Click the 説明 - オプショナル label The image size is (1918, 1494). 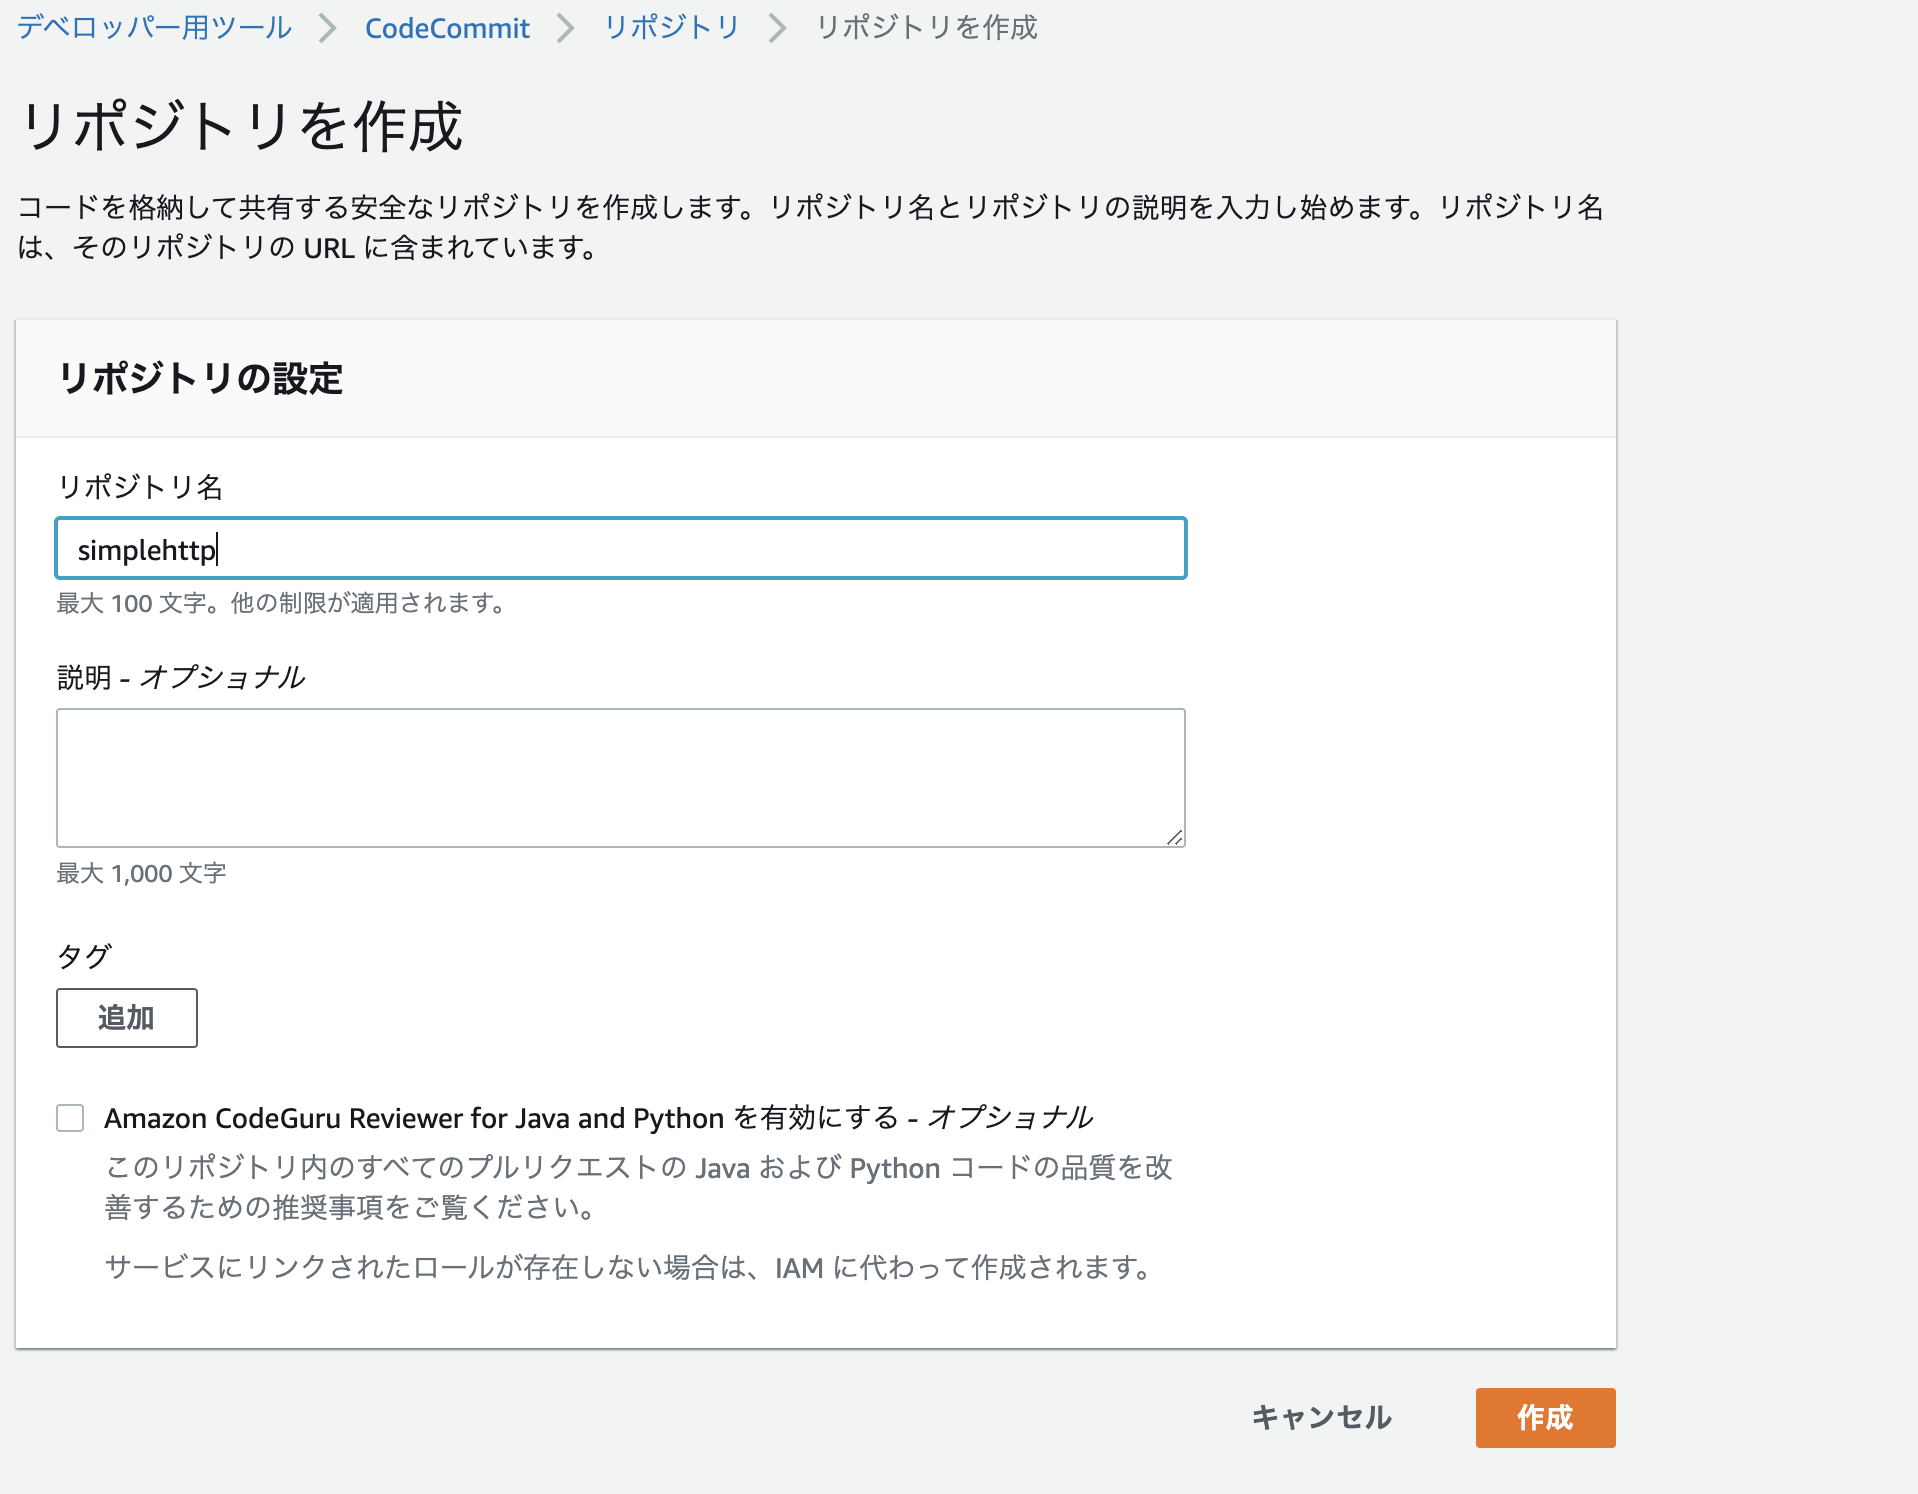182,676
